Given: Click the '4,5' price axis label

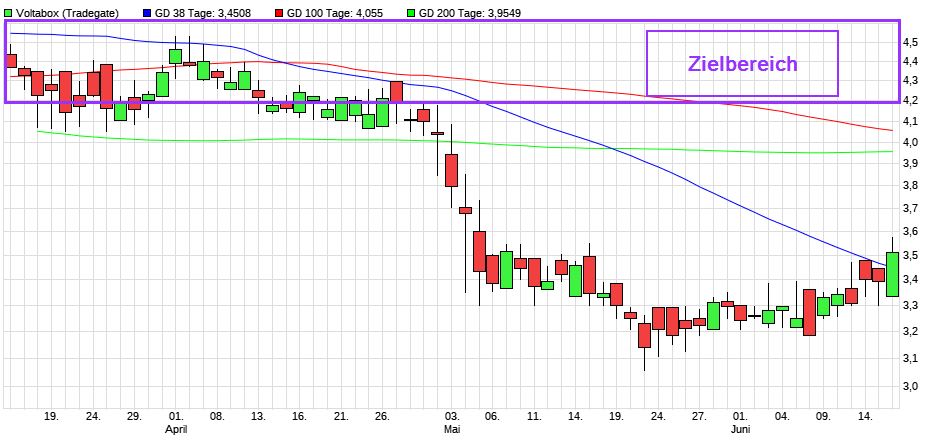Looking at the screenshot, I should click(911, 42).
